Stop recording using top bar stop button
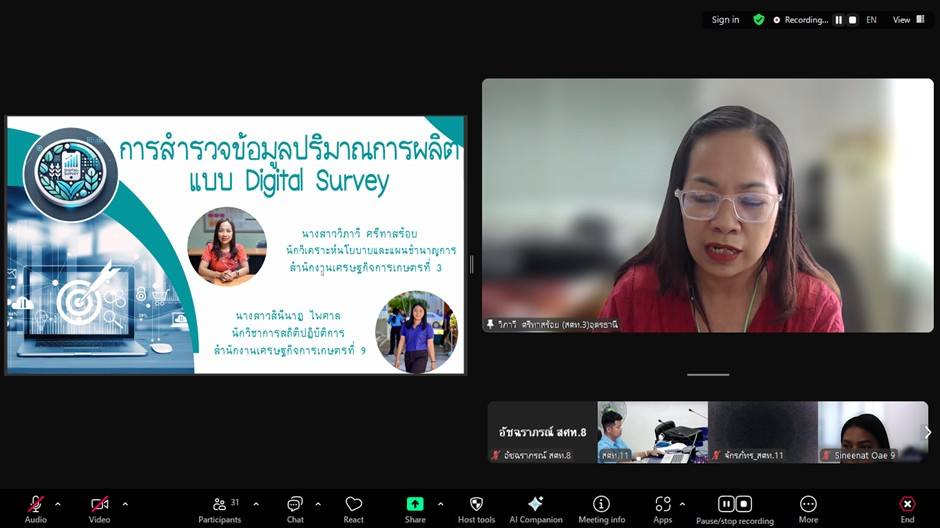This screenshot has width=940, height=528. 852,20
